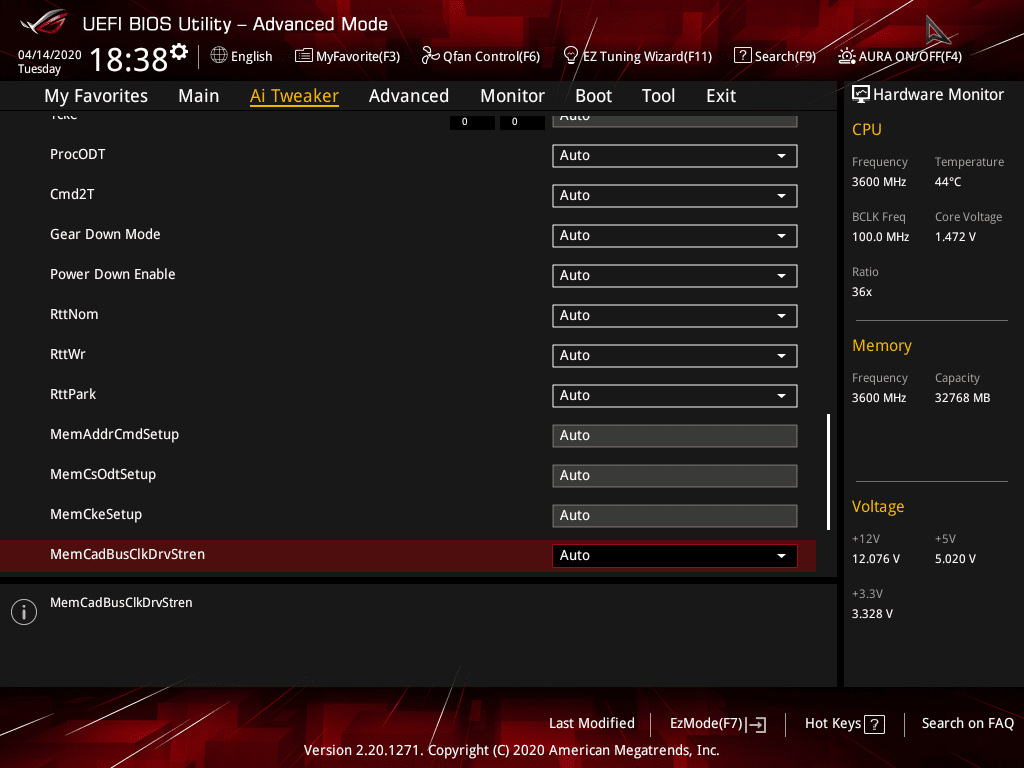Select MemAddrCmdSetup label

(x=114, y=434)
